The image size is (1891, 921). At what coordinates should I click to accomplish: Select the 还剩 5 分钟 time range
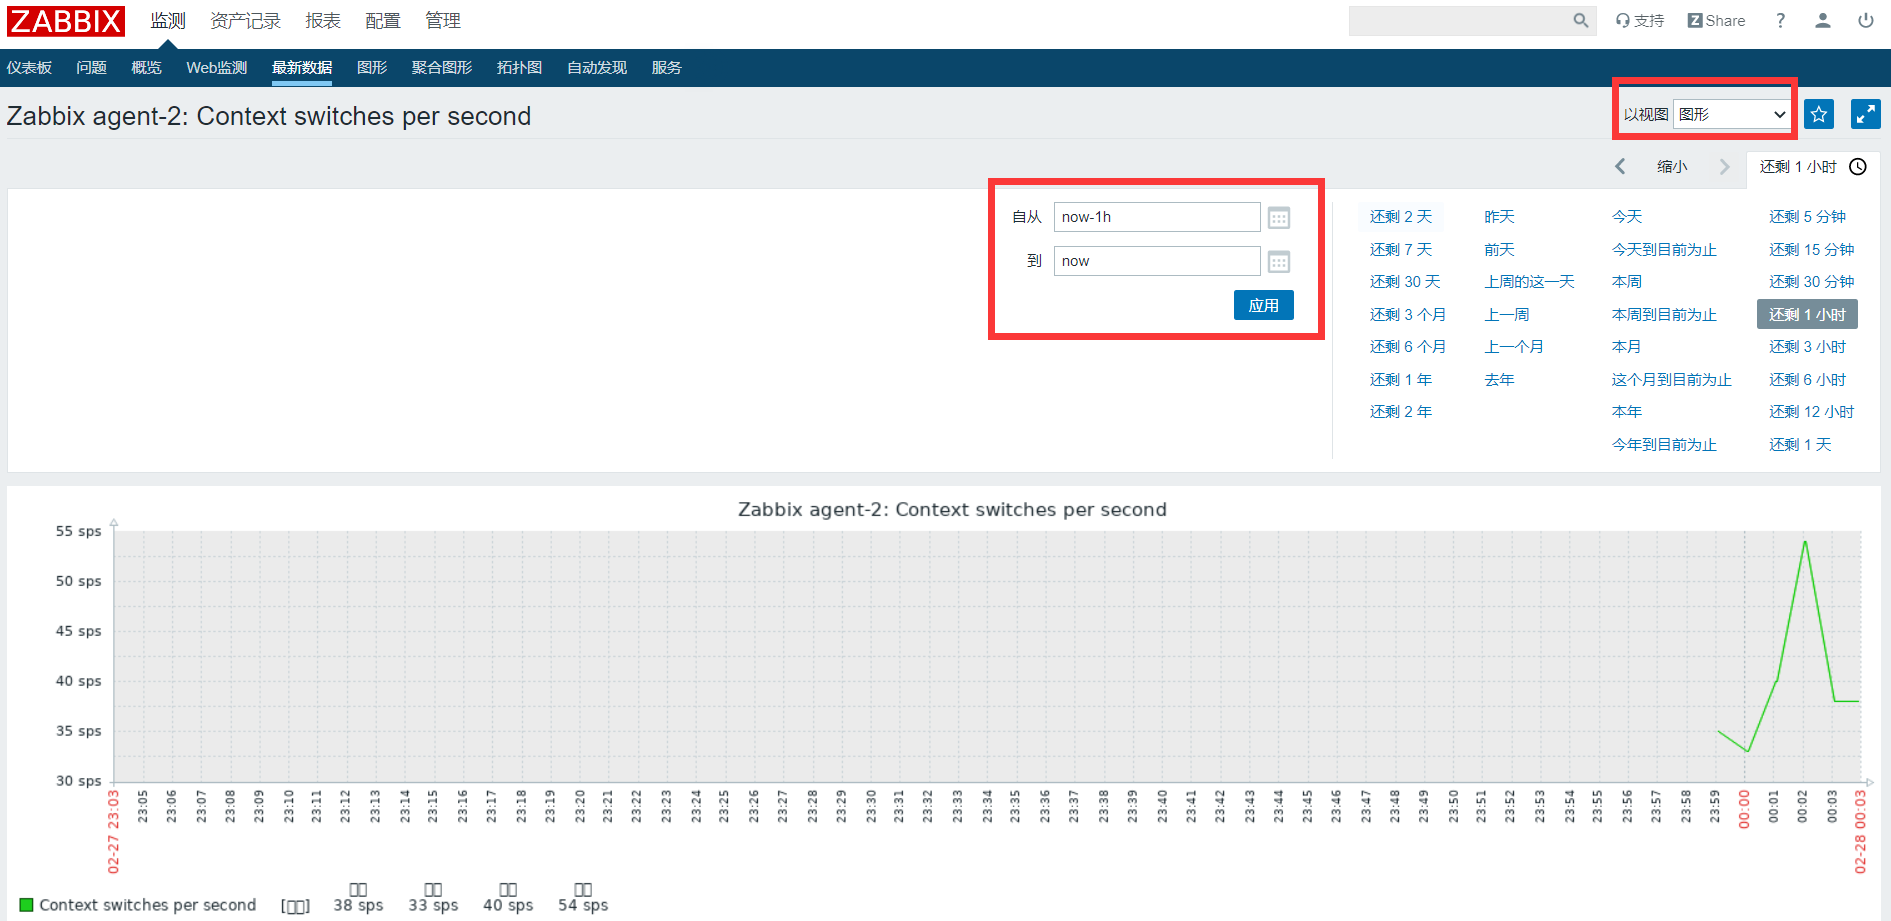(x=1807, y=217)
